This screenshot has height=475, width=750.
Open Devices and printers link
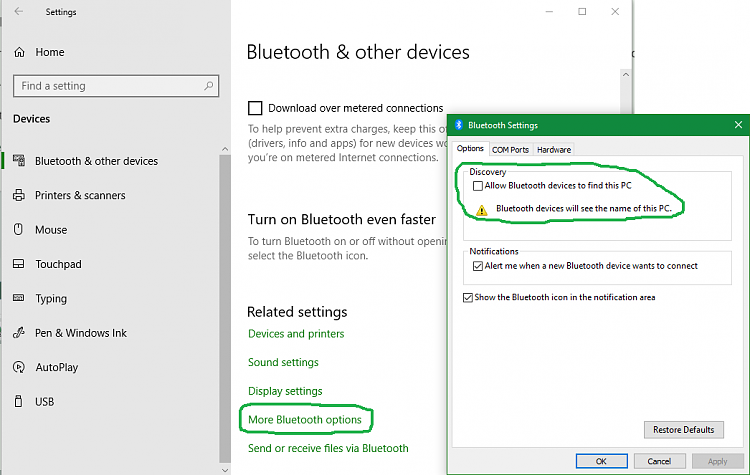click(x=296, y=333)
